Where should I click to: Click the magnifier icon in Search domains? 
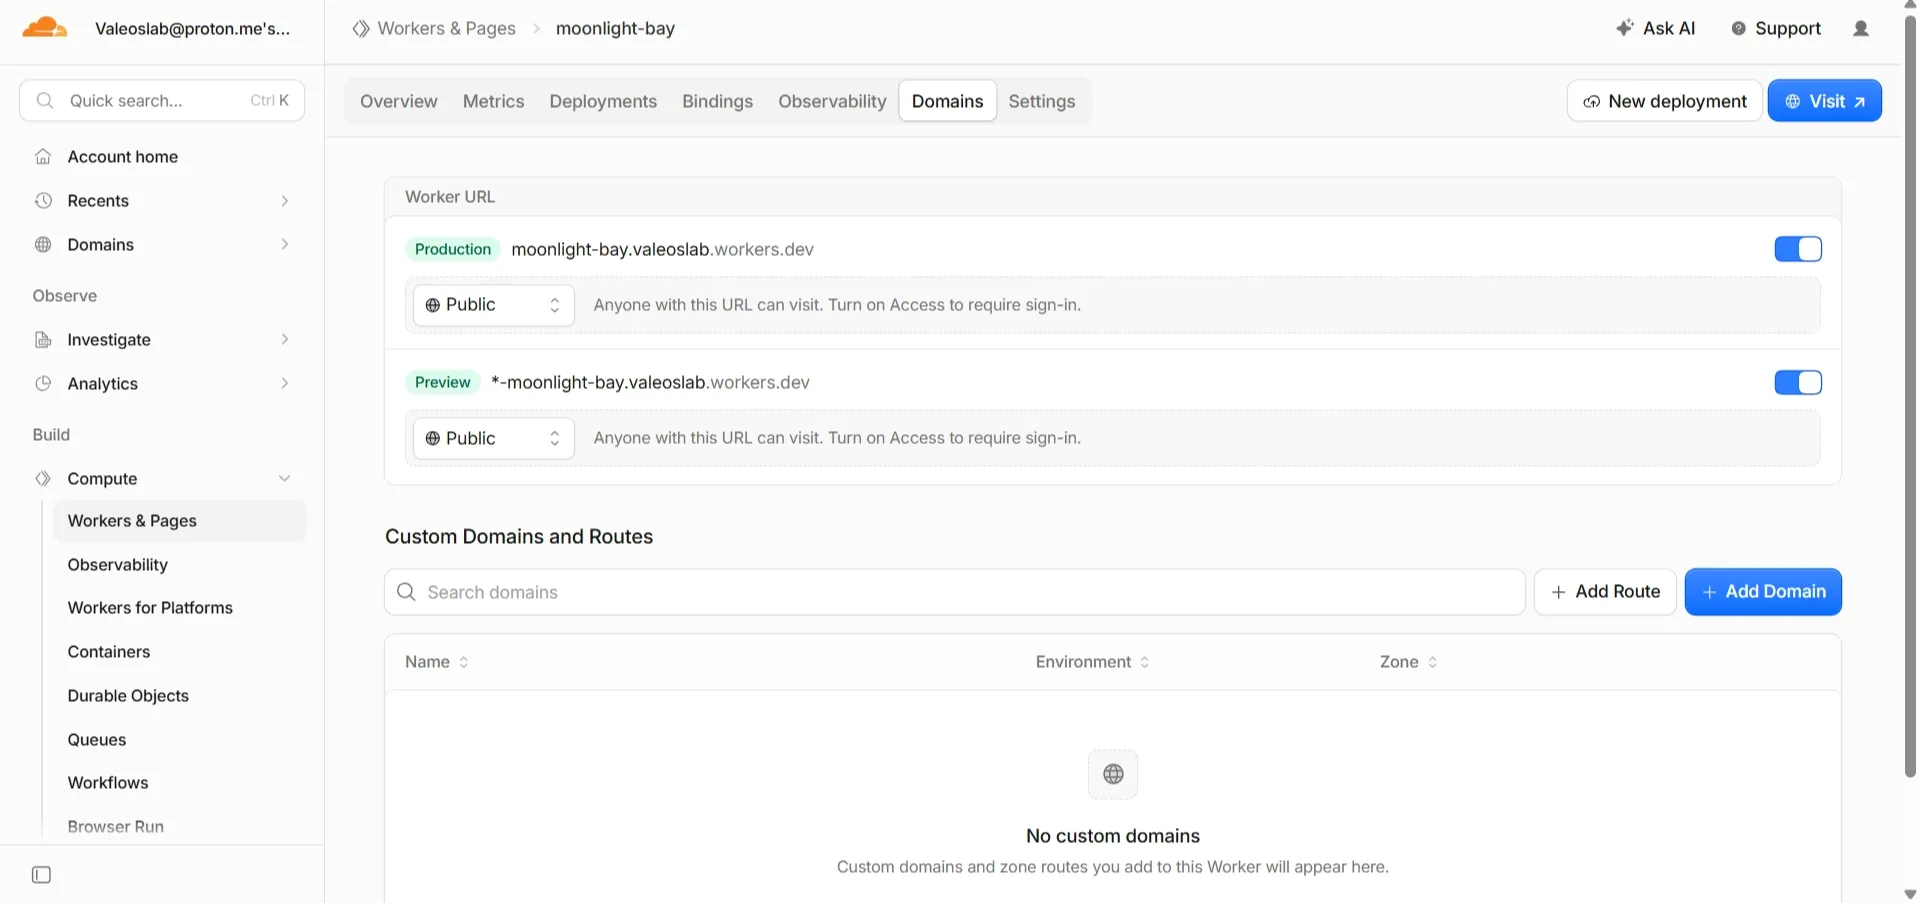[x=406, y=592]
